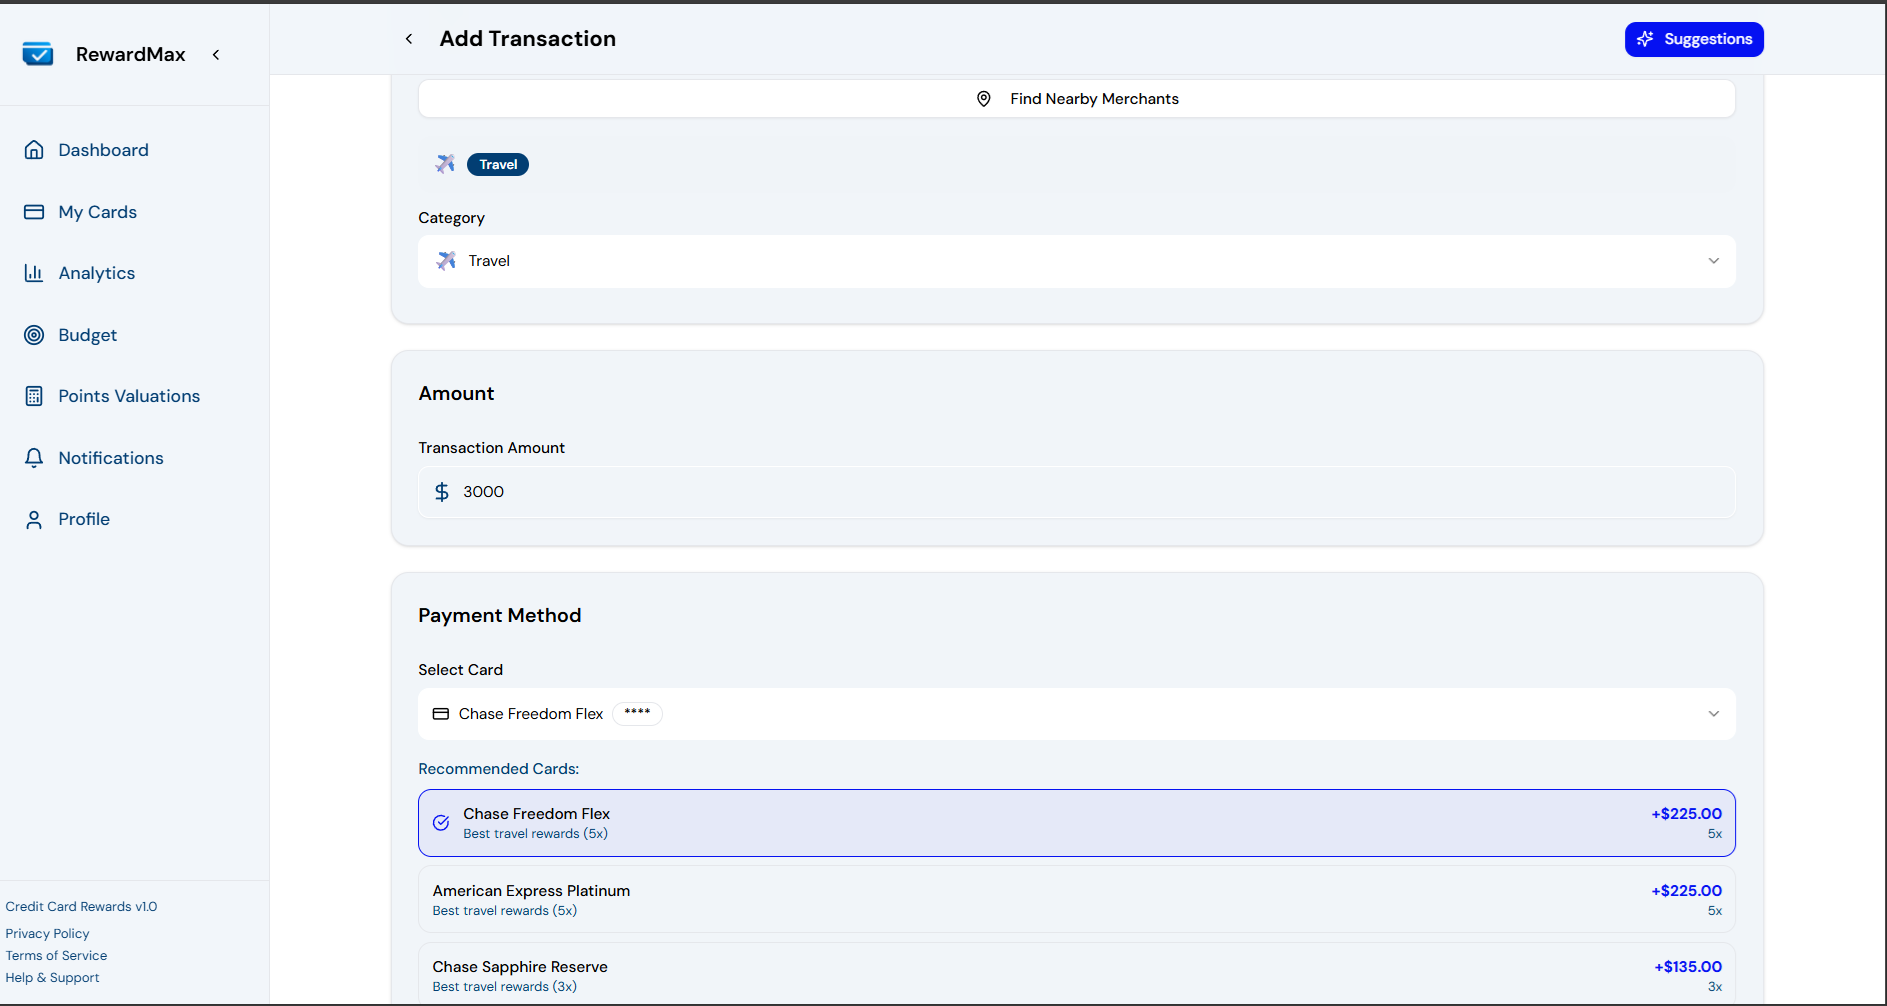
Task: Click the +$135.00 reward value
Action: point(1688,967)
